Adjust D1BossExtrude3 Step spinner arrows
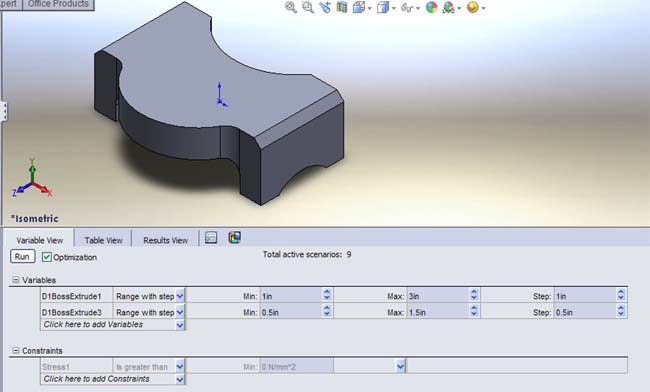The width and height of the screenshot is (650, 392). click(621, 311)
